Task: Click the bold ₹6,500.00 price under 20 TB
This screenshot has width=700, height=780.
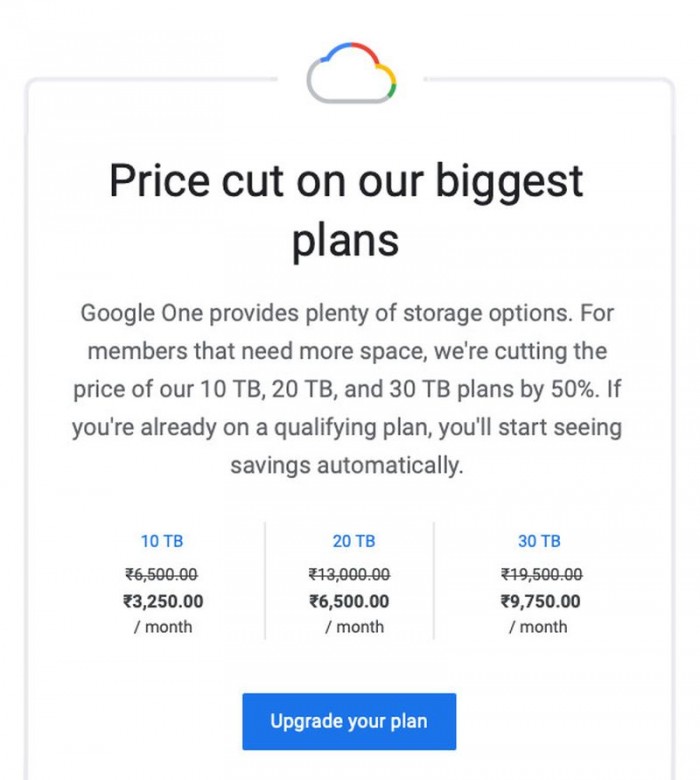Action: [349, 601]
